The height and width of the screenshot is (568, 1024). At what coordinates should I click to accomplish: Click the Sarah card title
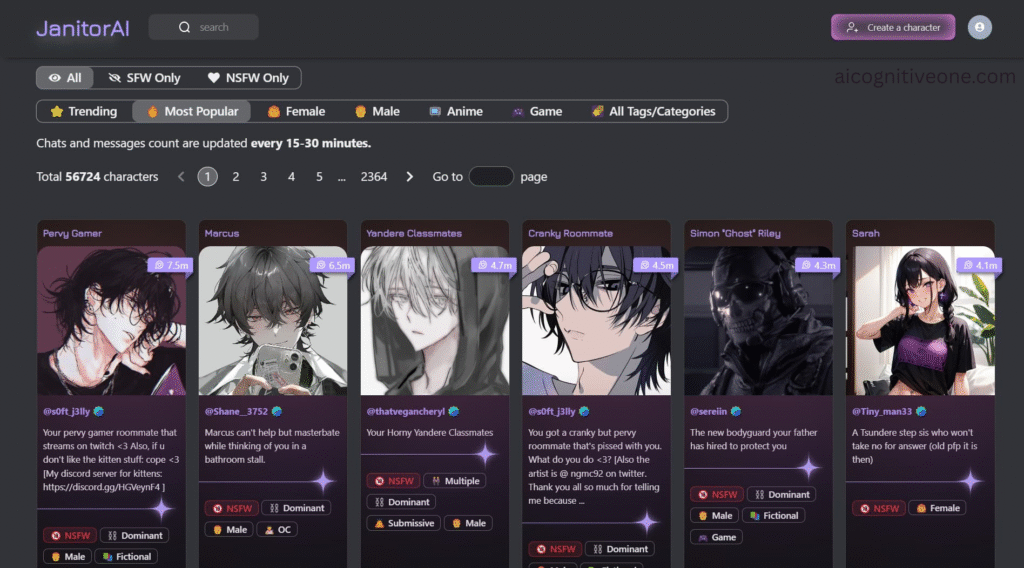[x=866, y=233]
